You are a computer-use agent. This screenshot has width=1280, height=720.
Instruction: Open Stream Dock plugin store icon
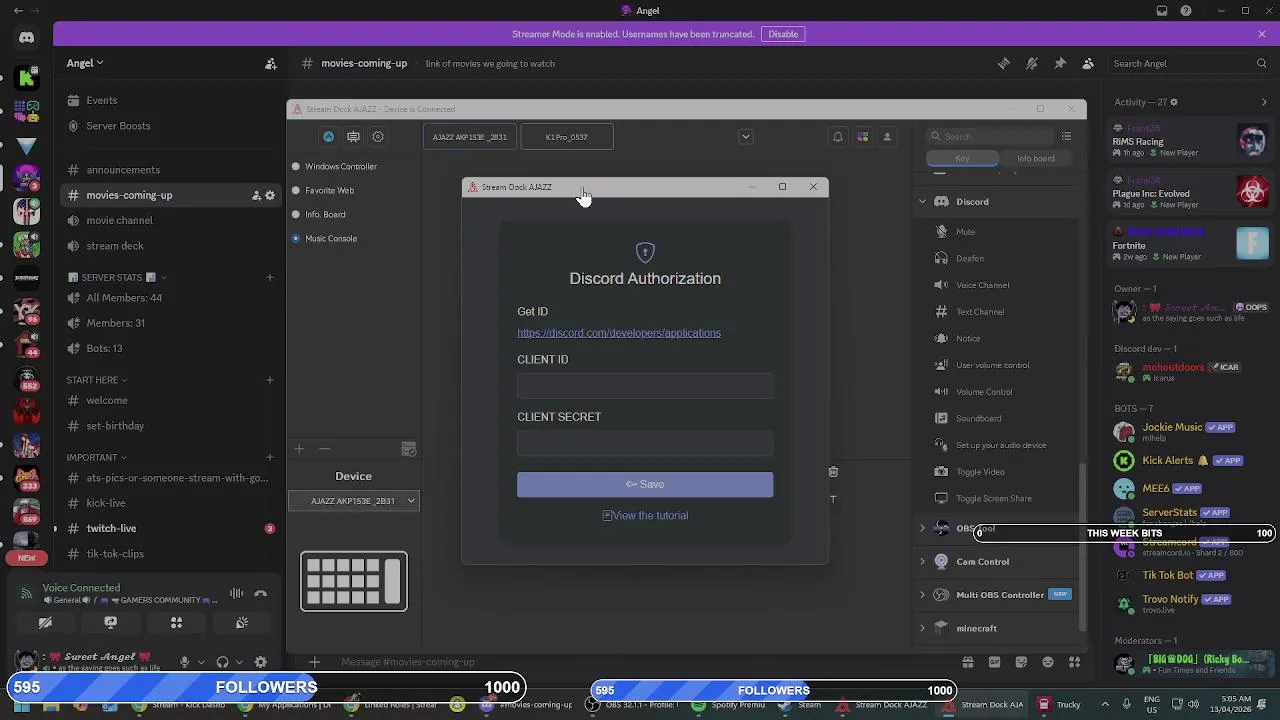862,137
